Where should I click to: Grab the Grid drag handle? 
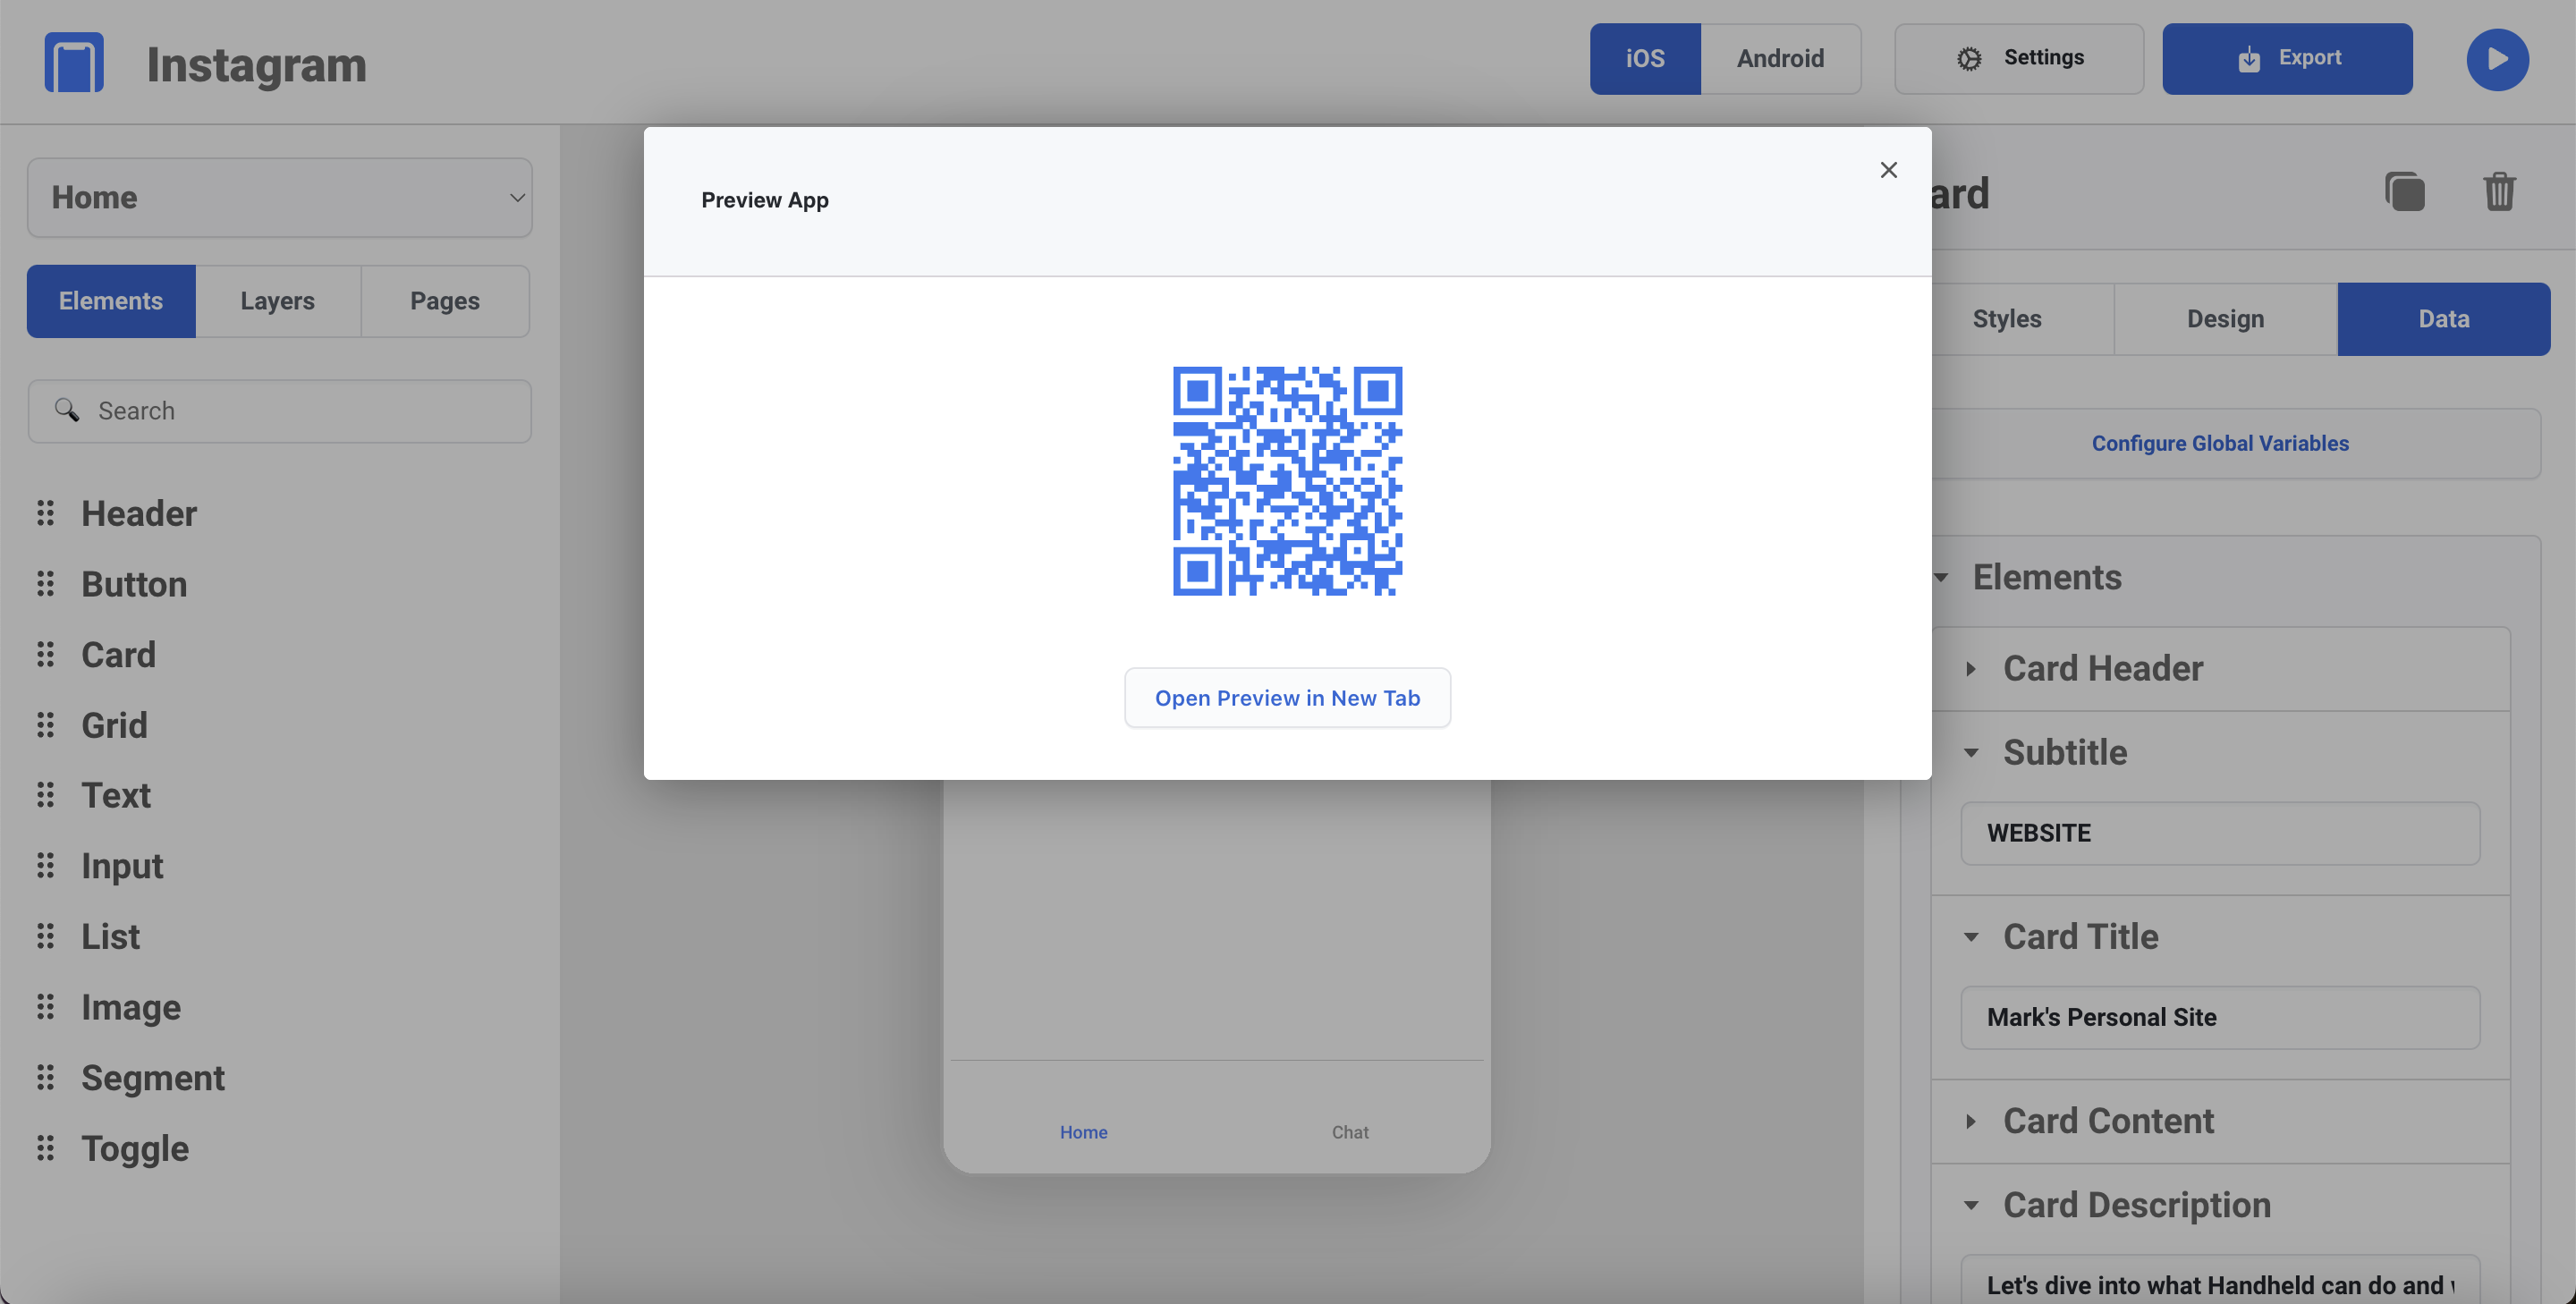[x=45, y=725]
